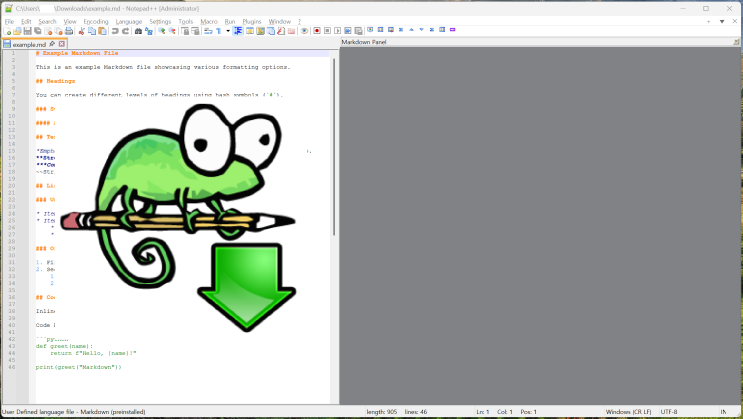The width and height of the screenshot is (743, 419).
Task: Click 'Ln: 1' in the status bar
Action: click(482, 412)
